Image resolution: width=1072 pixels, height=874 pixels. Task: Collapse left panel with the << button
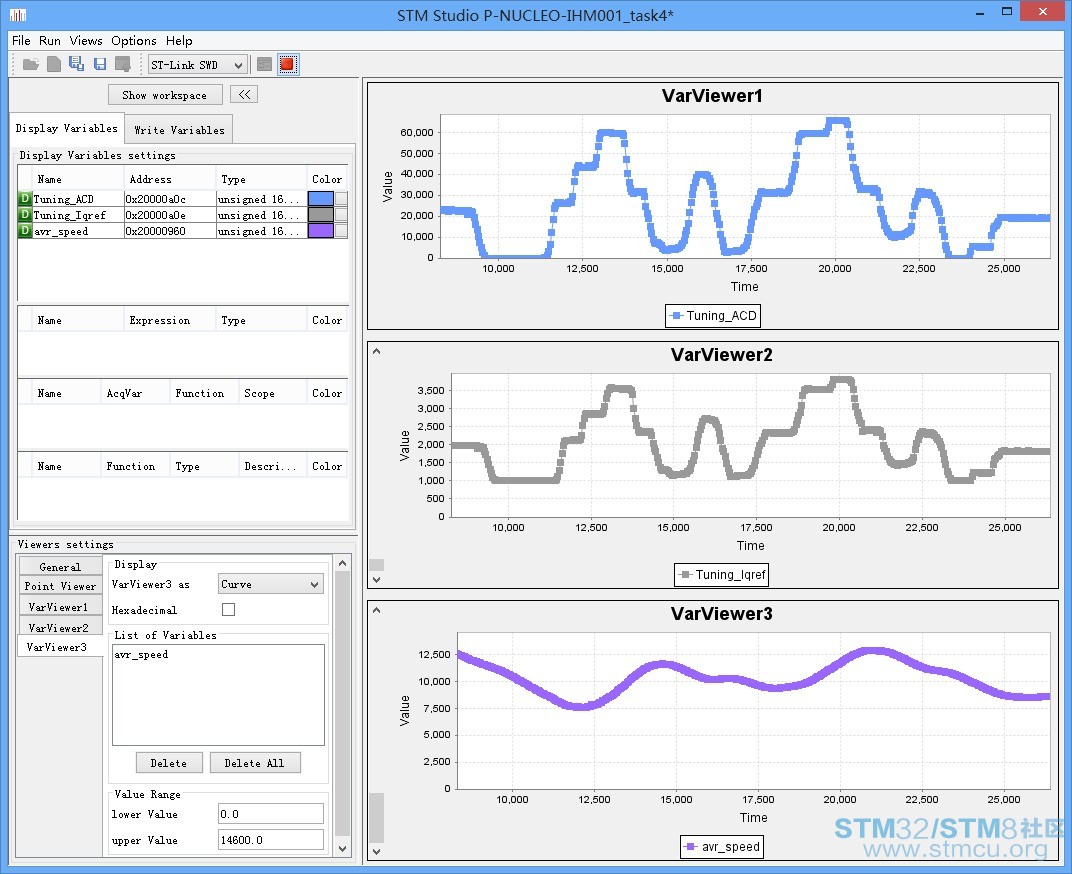244,94
